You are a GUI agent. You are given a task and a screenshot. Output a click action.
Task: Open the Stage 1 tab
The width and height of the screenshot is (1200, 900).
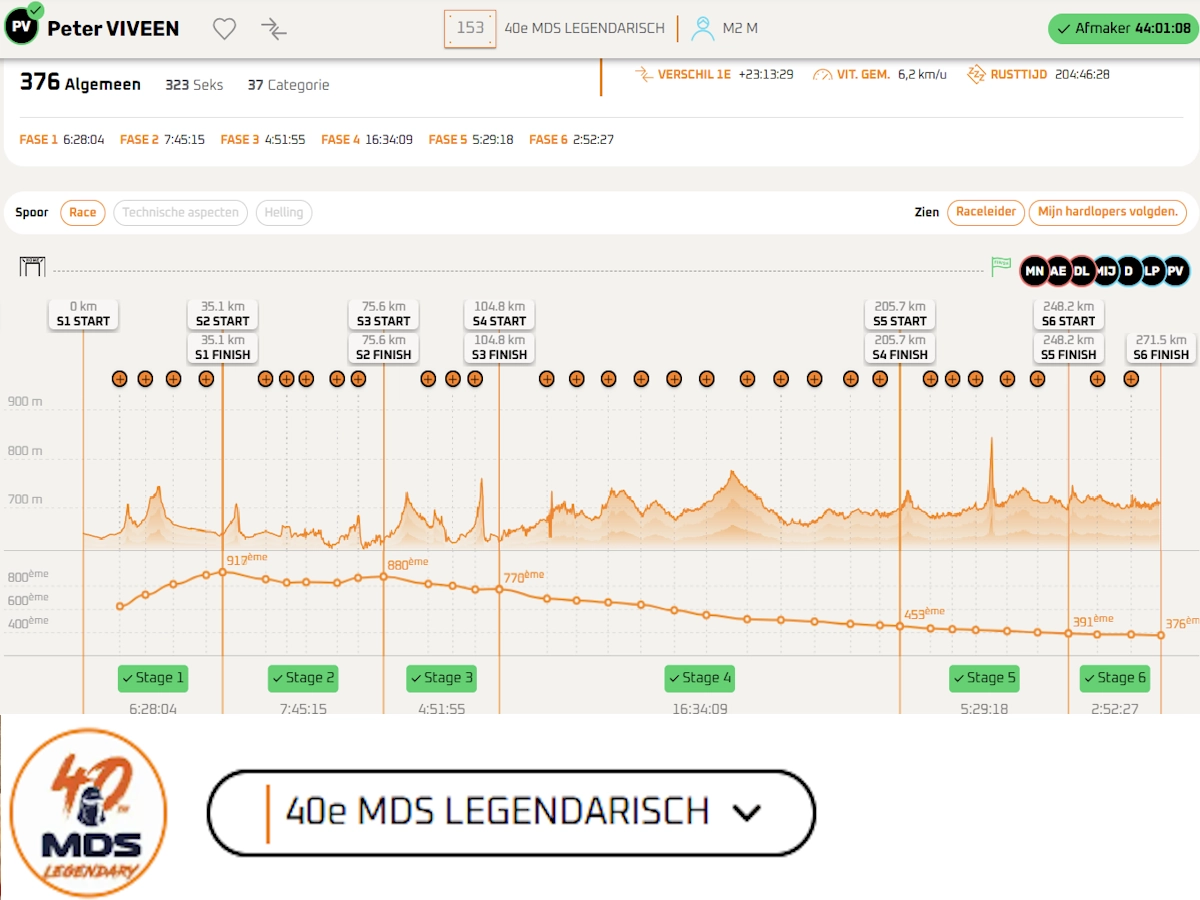(153, 678)
